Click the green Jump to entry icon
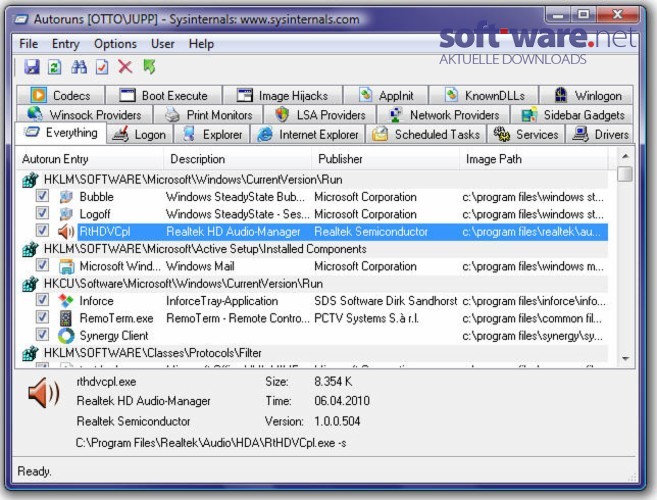The width and height of the screenshot is (657, 500). (149, 67)
